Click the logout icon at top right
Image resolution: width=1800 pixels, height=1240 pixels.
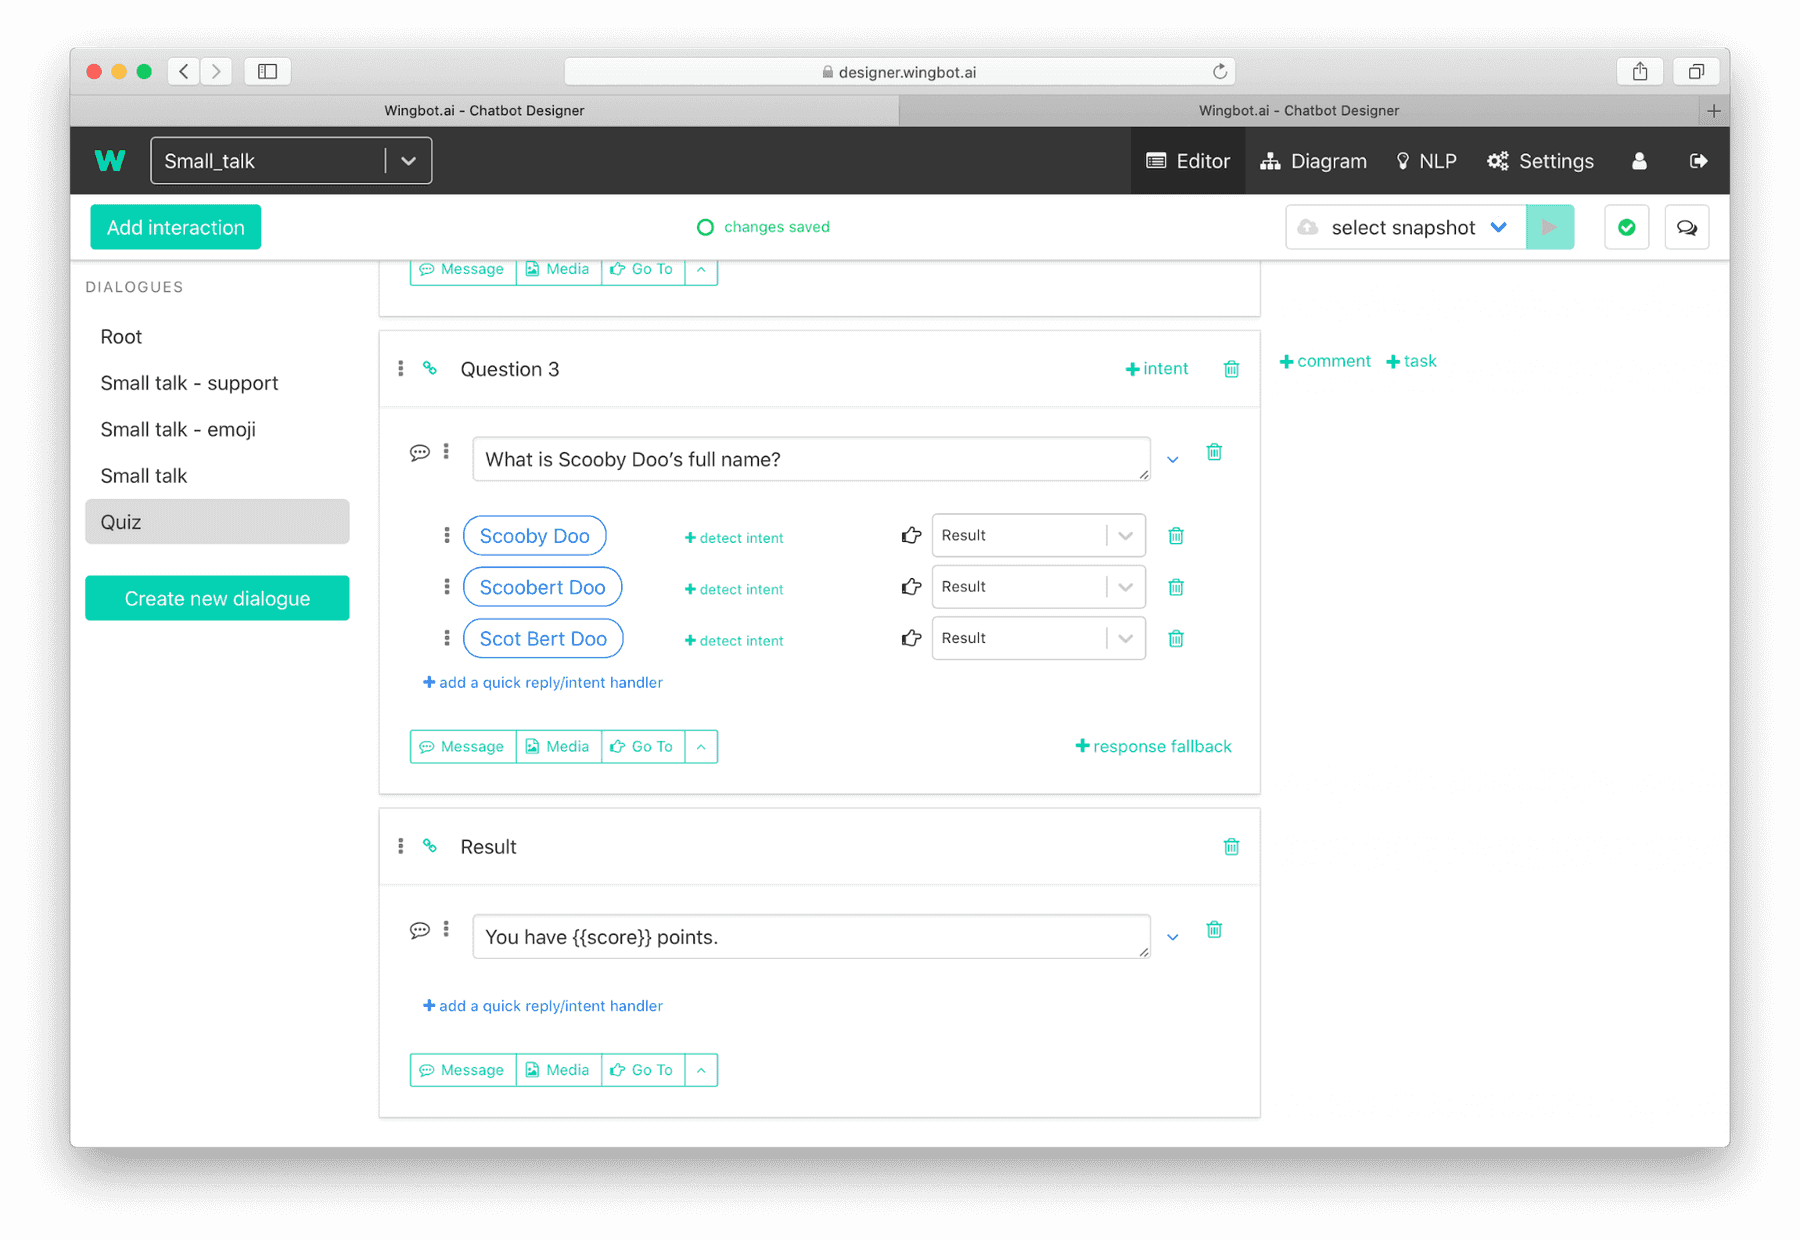(x=1699, y=160)
